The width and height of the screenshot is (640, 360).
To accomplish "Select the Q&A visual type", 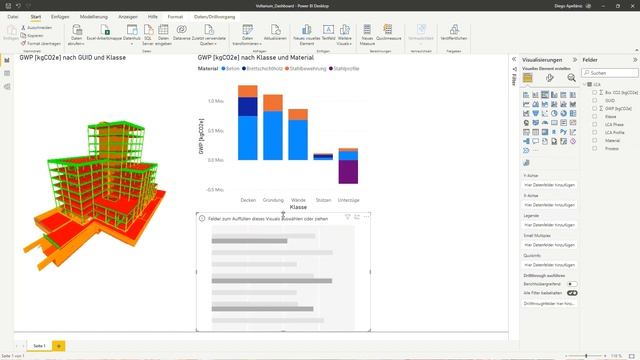I will 536,141.
